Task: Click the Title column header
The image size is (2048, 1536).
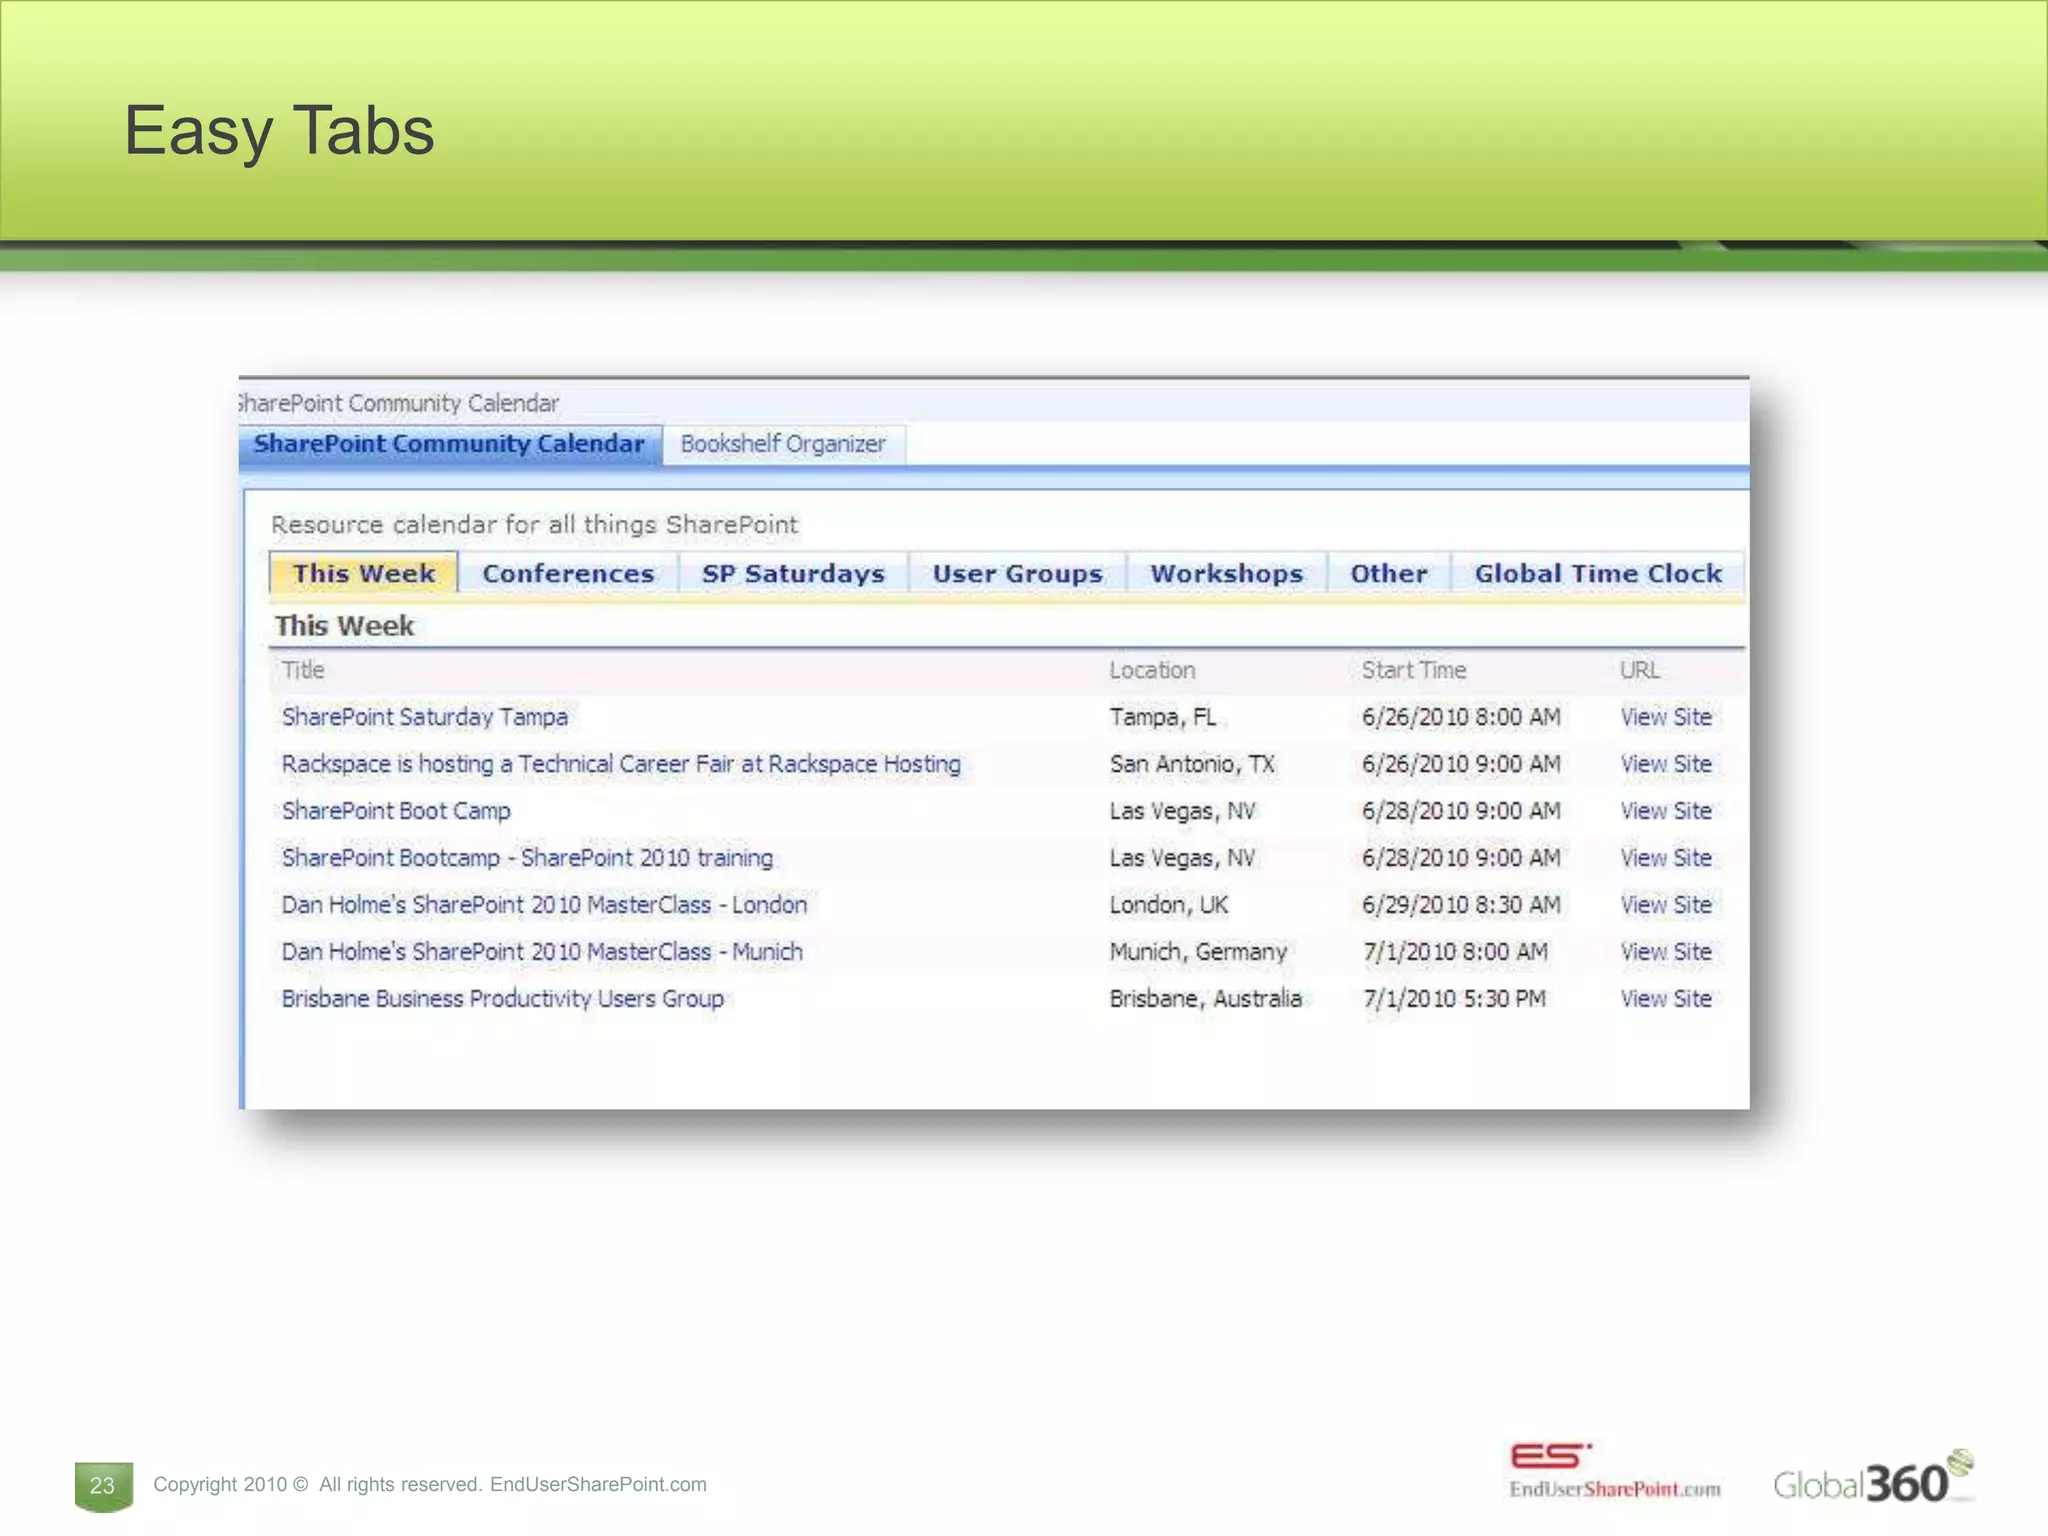Action: tap(303, 670)
